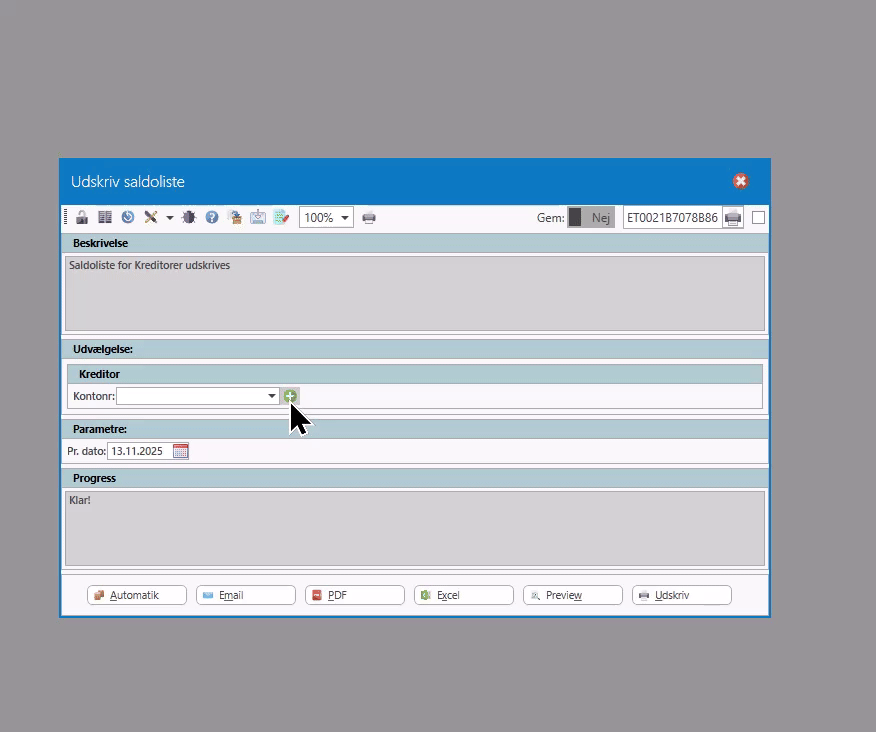Toggle the Gem switch from Nej
The height and width of the screenshot is (732, 876).
click(590, 217)
